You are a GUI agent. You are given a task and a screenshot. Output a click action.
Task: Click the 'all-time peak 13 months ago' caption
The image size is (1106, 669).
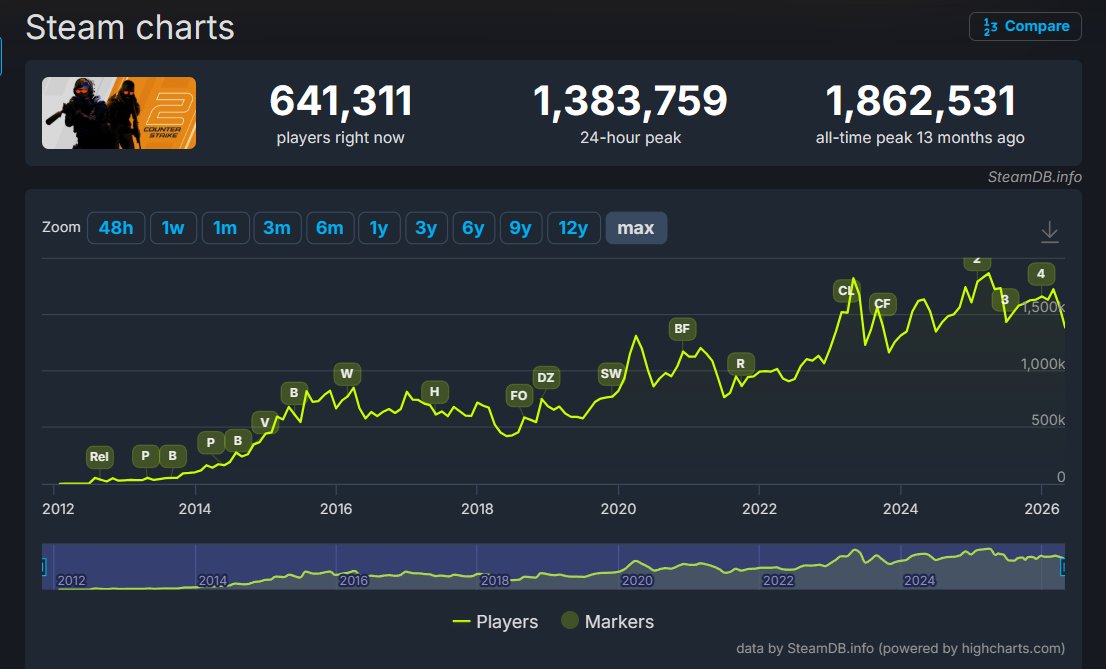(x=920, y=138)
